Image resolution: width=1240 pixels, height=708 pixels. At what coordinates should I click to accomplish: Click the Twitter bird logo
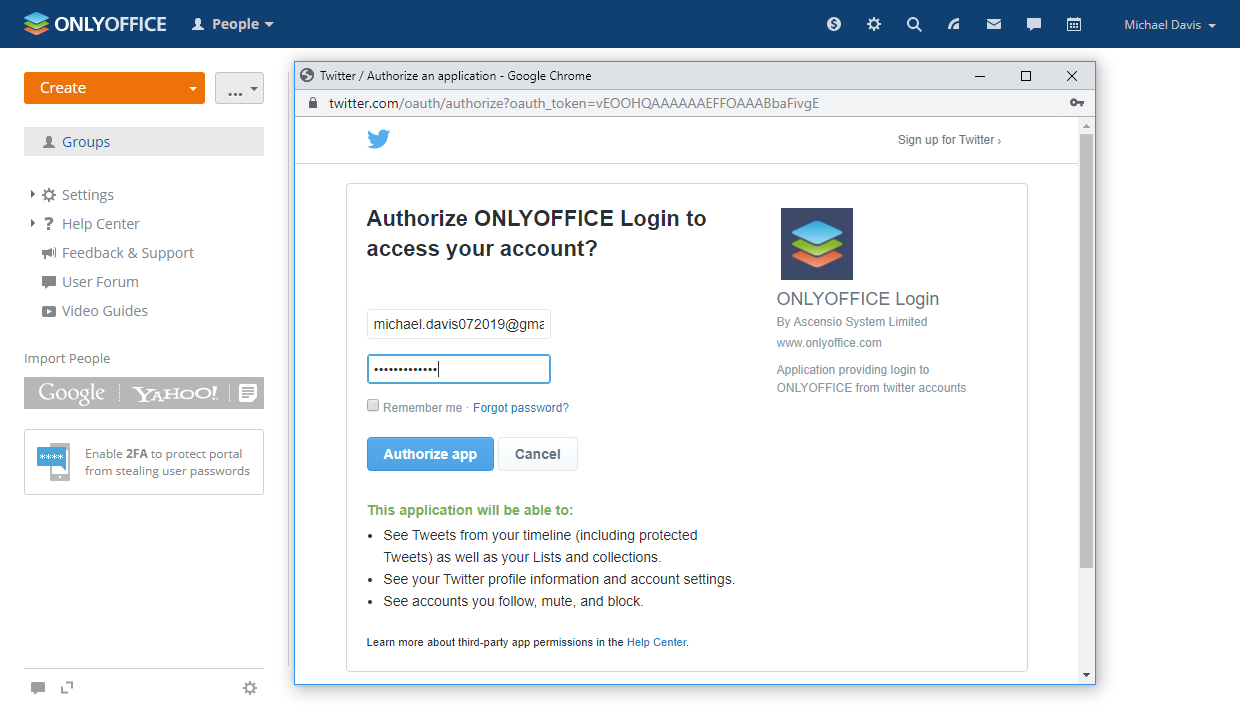378,139
